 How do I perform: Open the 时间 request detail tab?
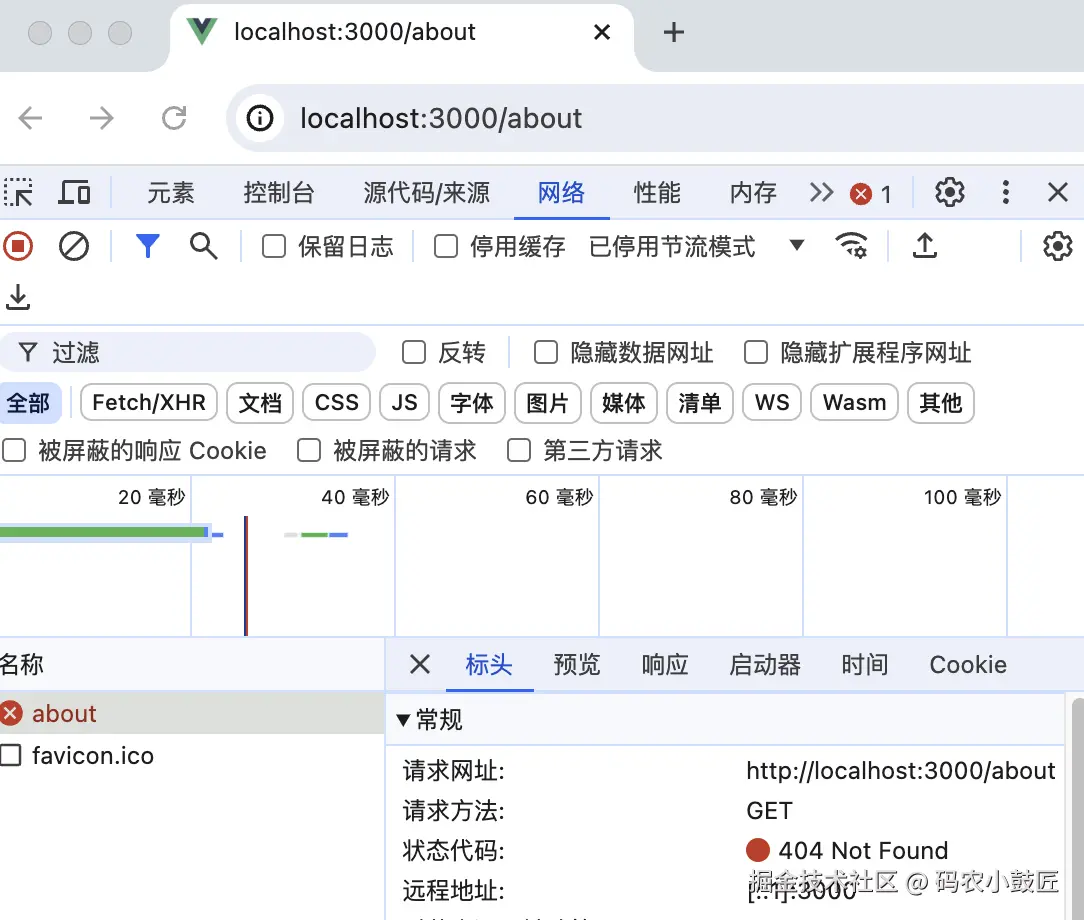pyautogui.click(x=865, y=664)
